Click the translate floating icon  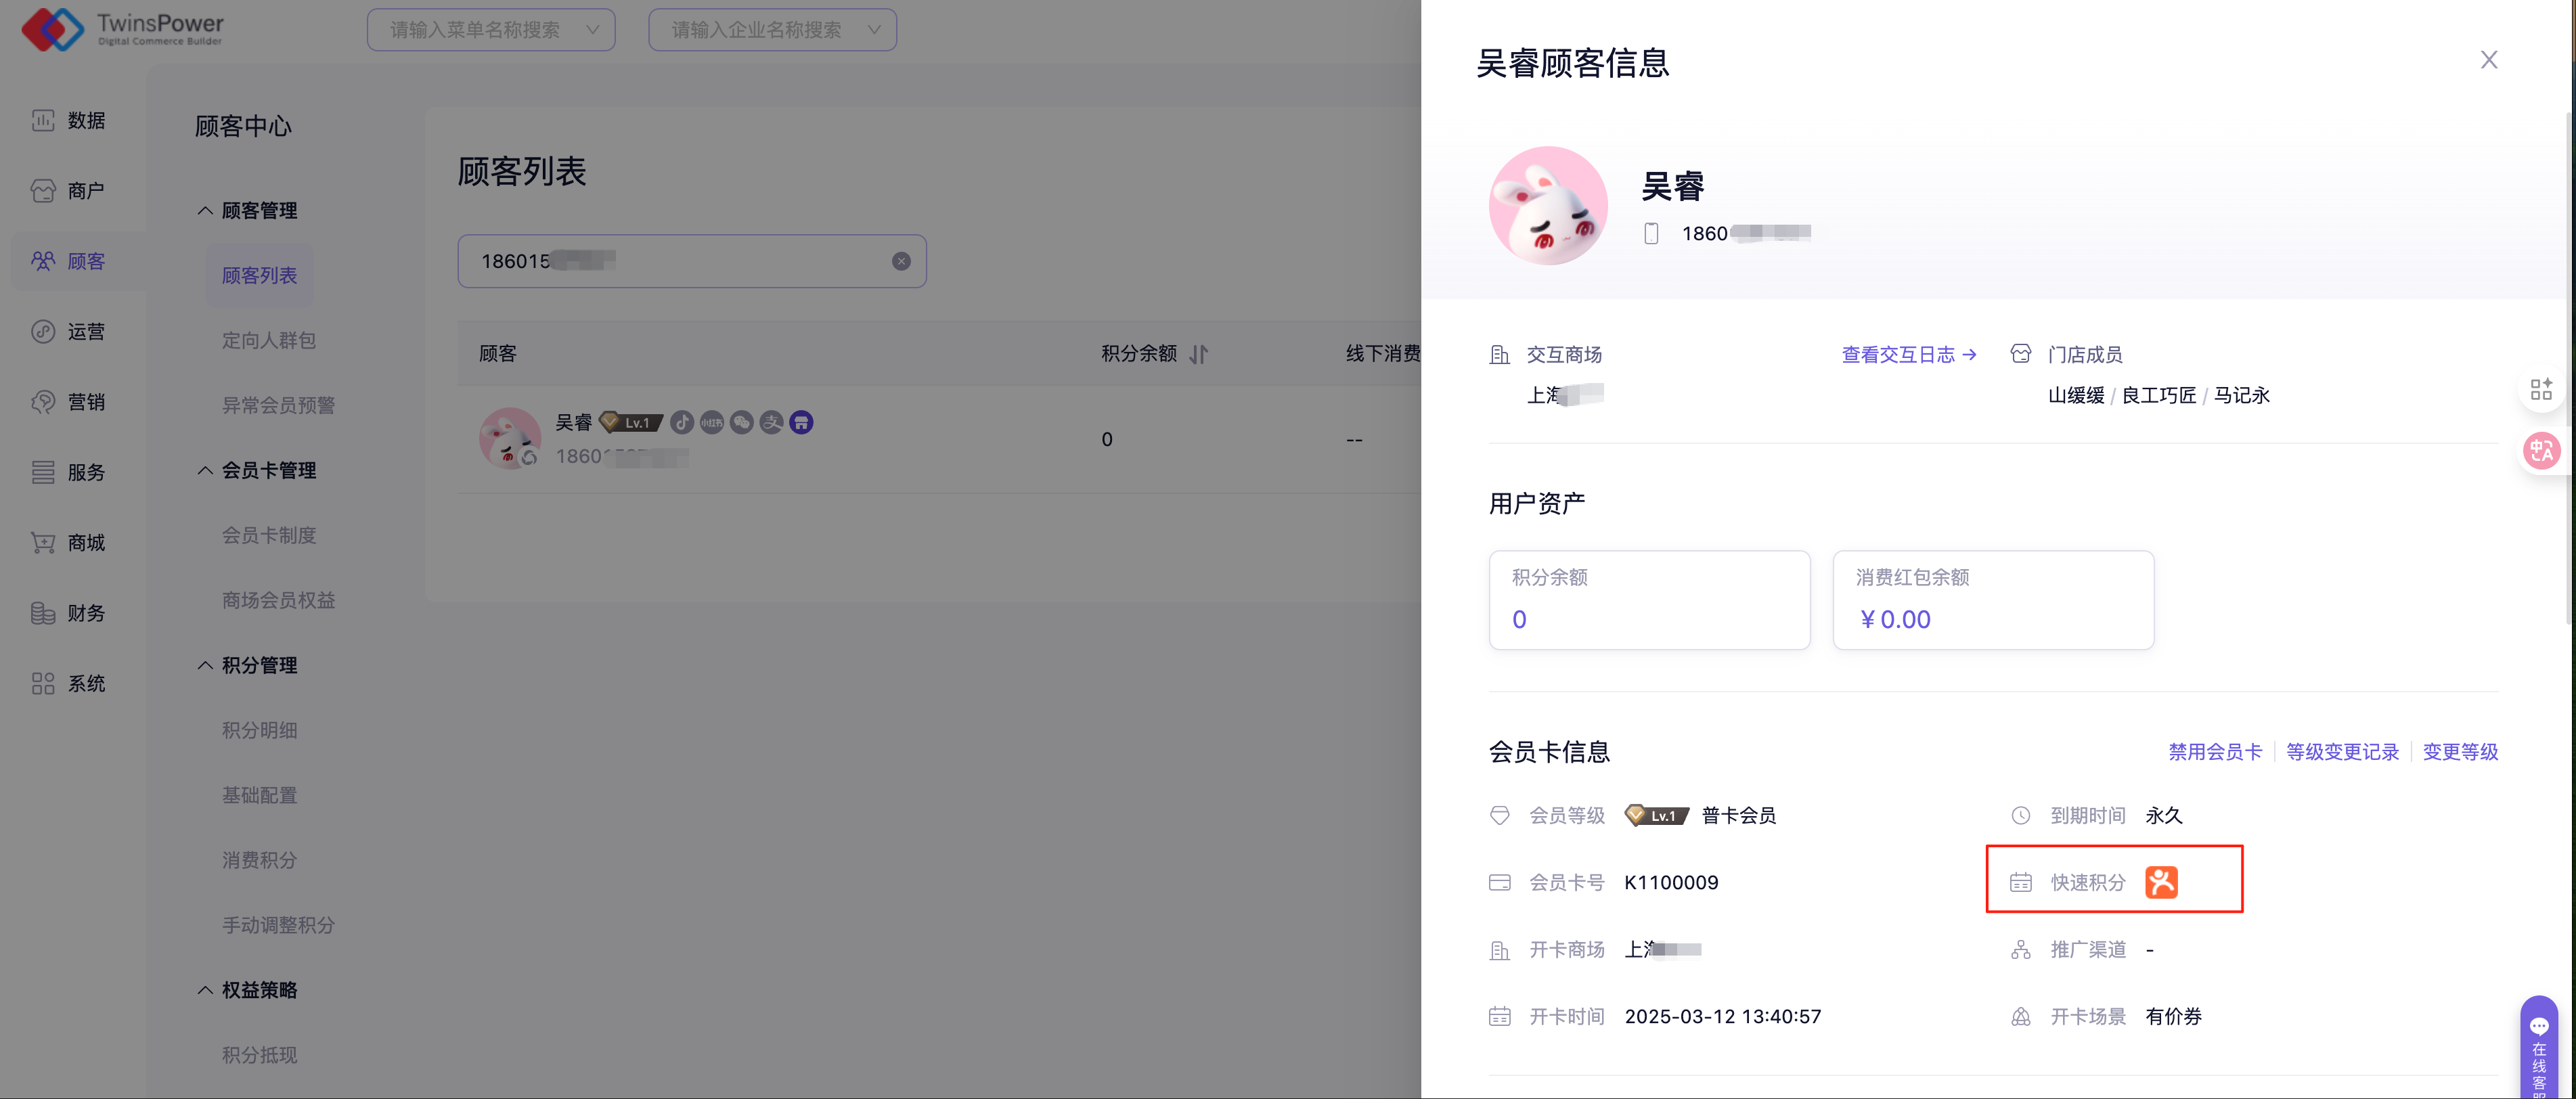2541,451
